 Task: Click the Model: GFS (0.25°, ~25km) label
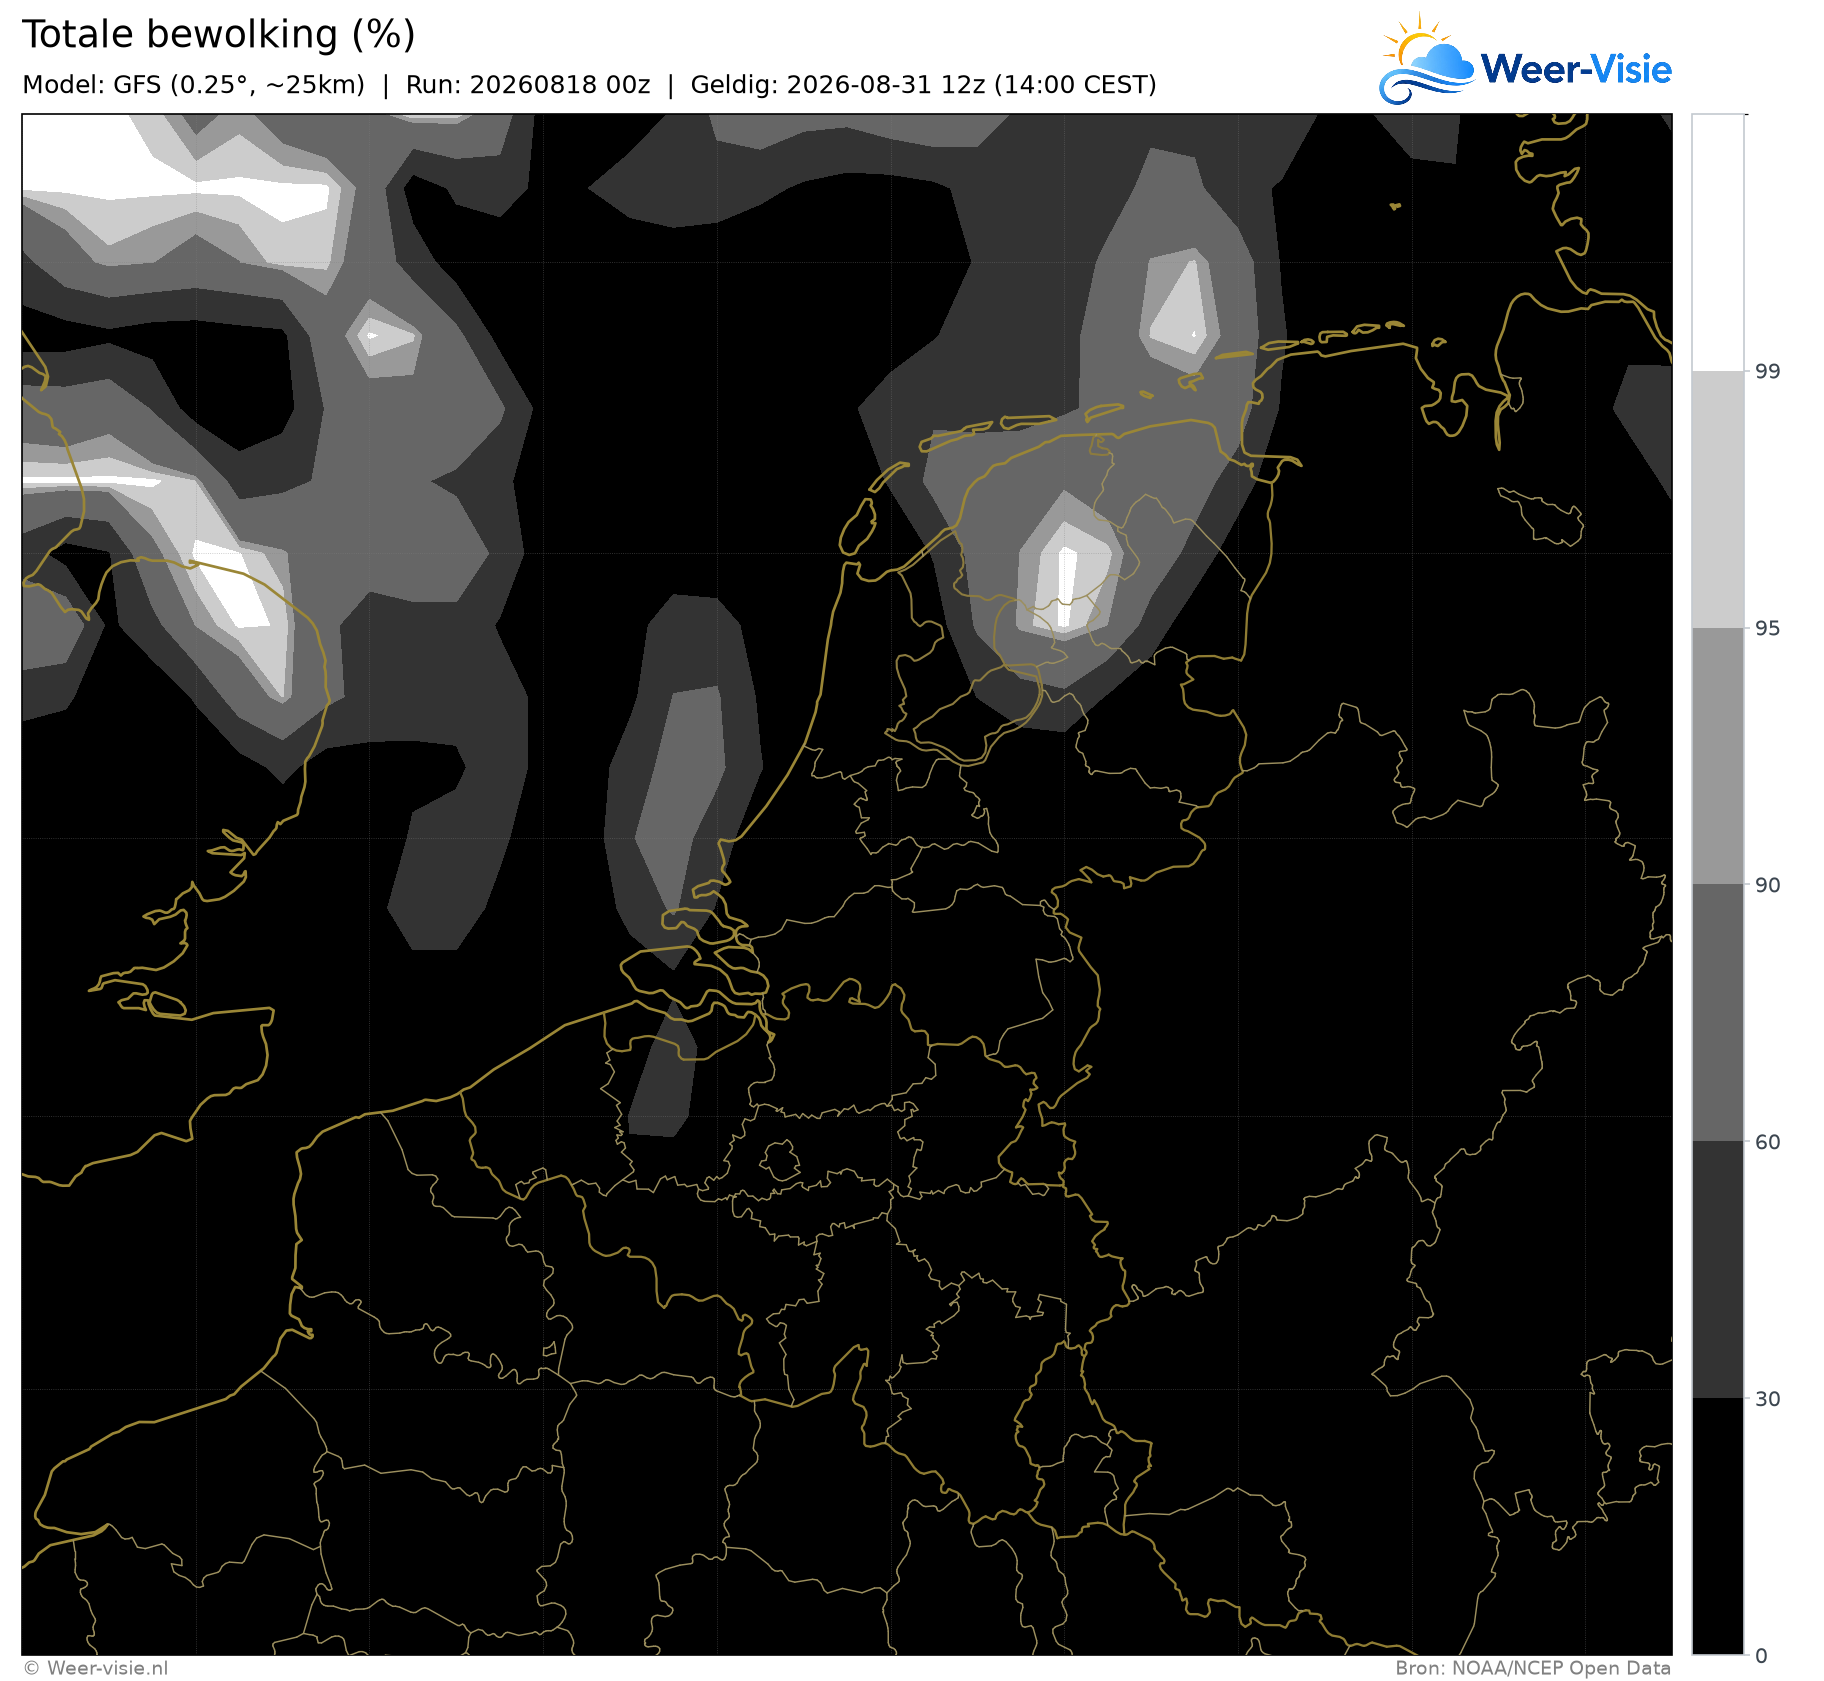click(193, 85)
